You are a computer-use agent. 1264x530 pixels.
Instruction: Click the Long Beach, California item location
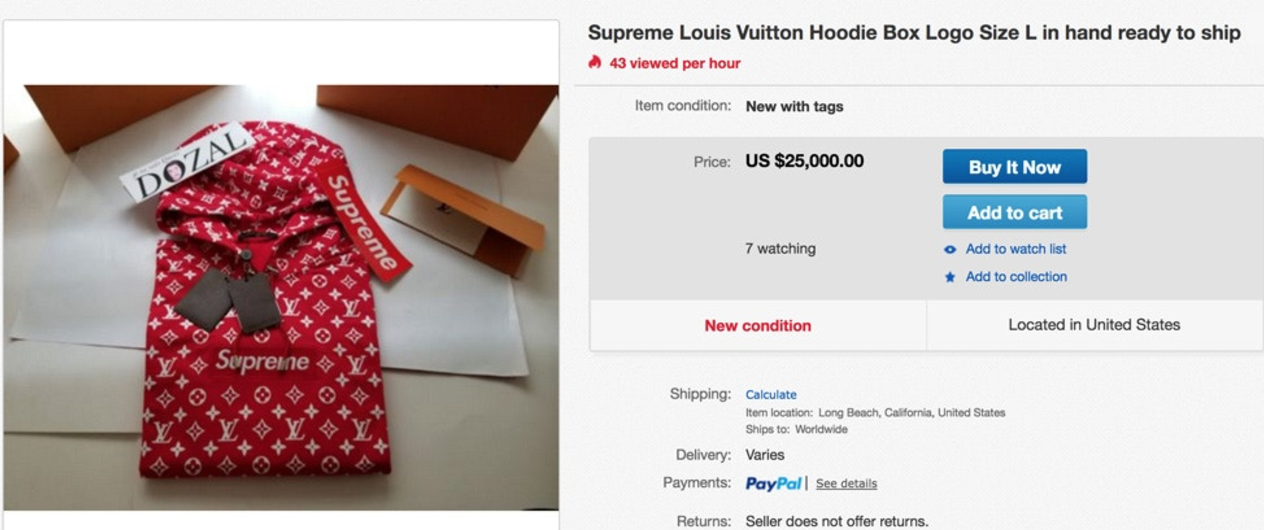point(911,413)
